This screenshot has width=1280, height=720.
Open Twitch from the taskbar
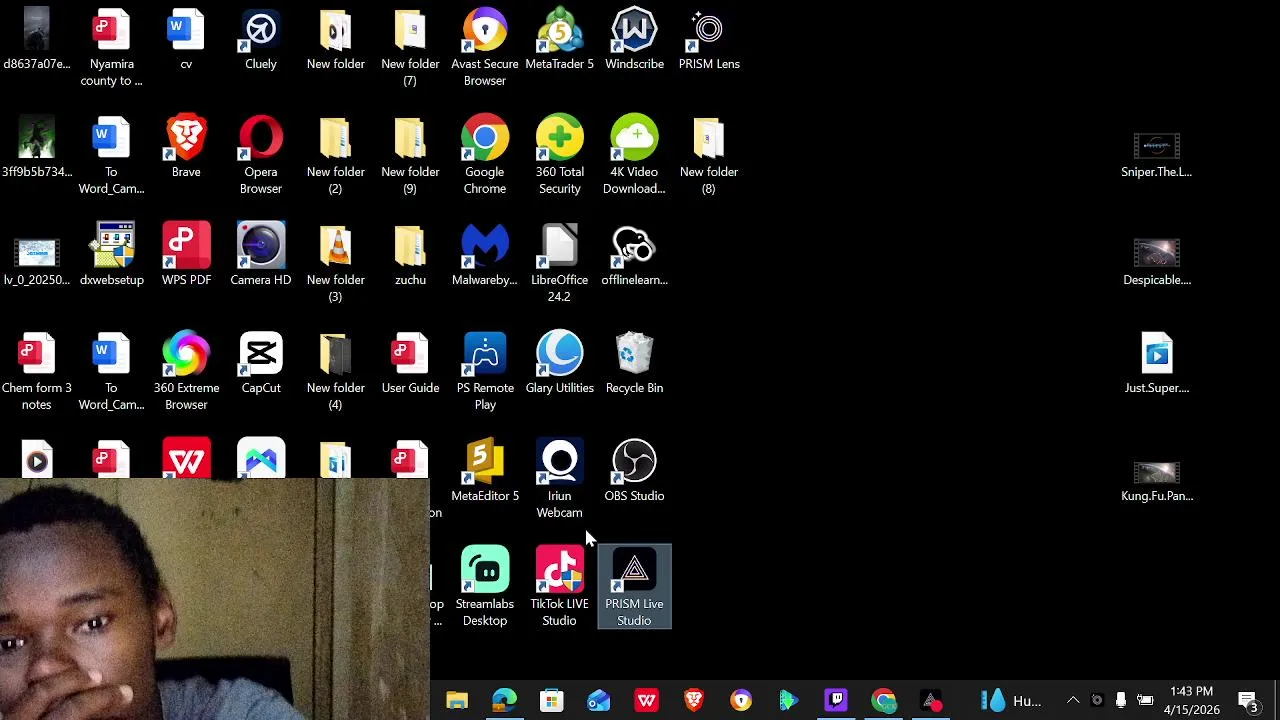[x=836, y=701]
